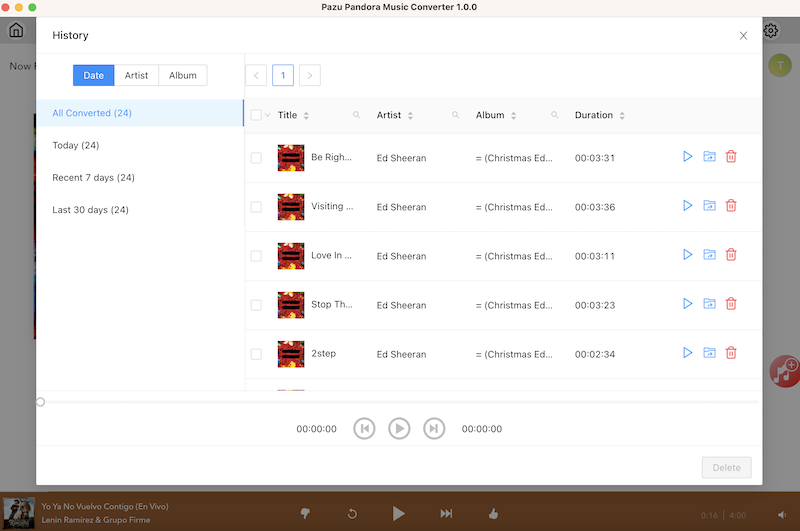Go to next page in pagination

click(x=310, y=75)
